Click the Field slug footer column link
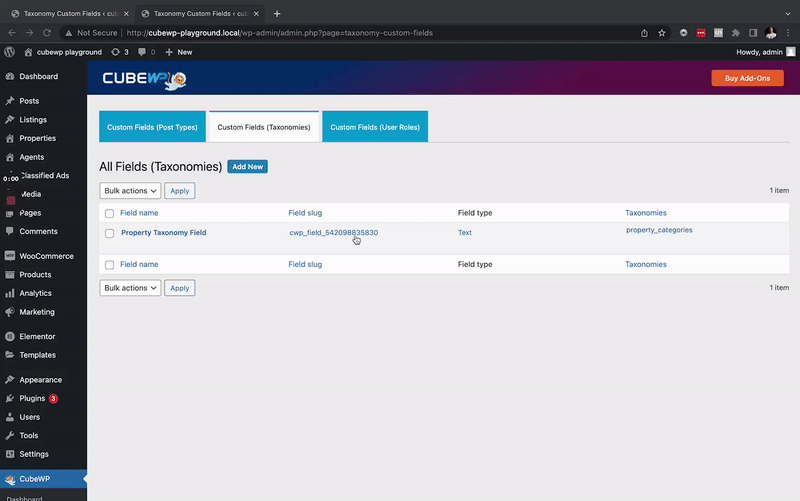This screenshot has width=800, height=501. 305,264
